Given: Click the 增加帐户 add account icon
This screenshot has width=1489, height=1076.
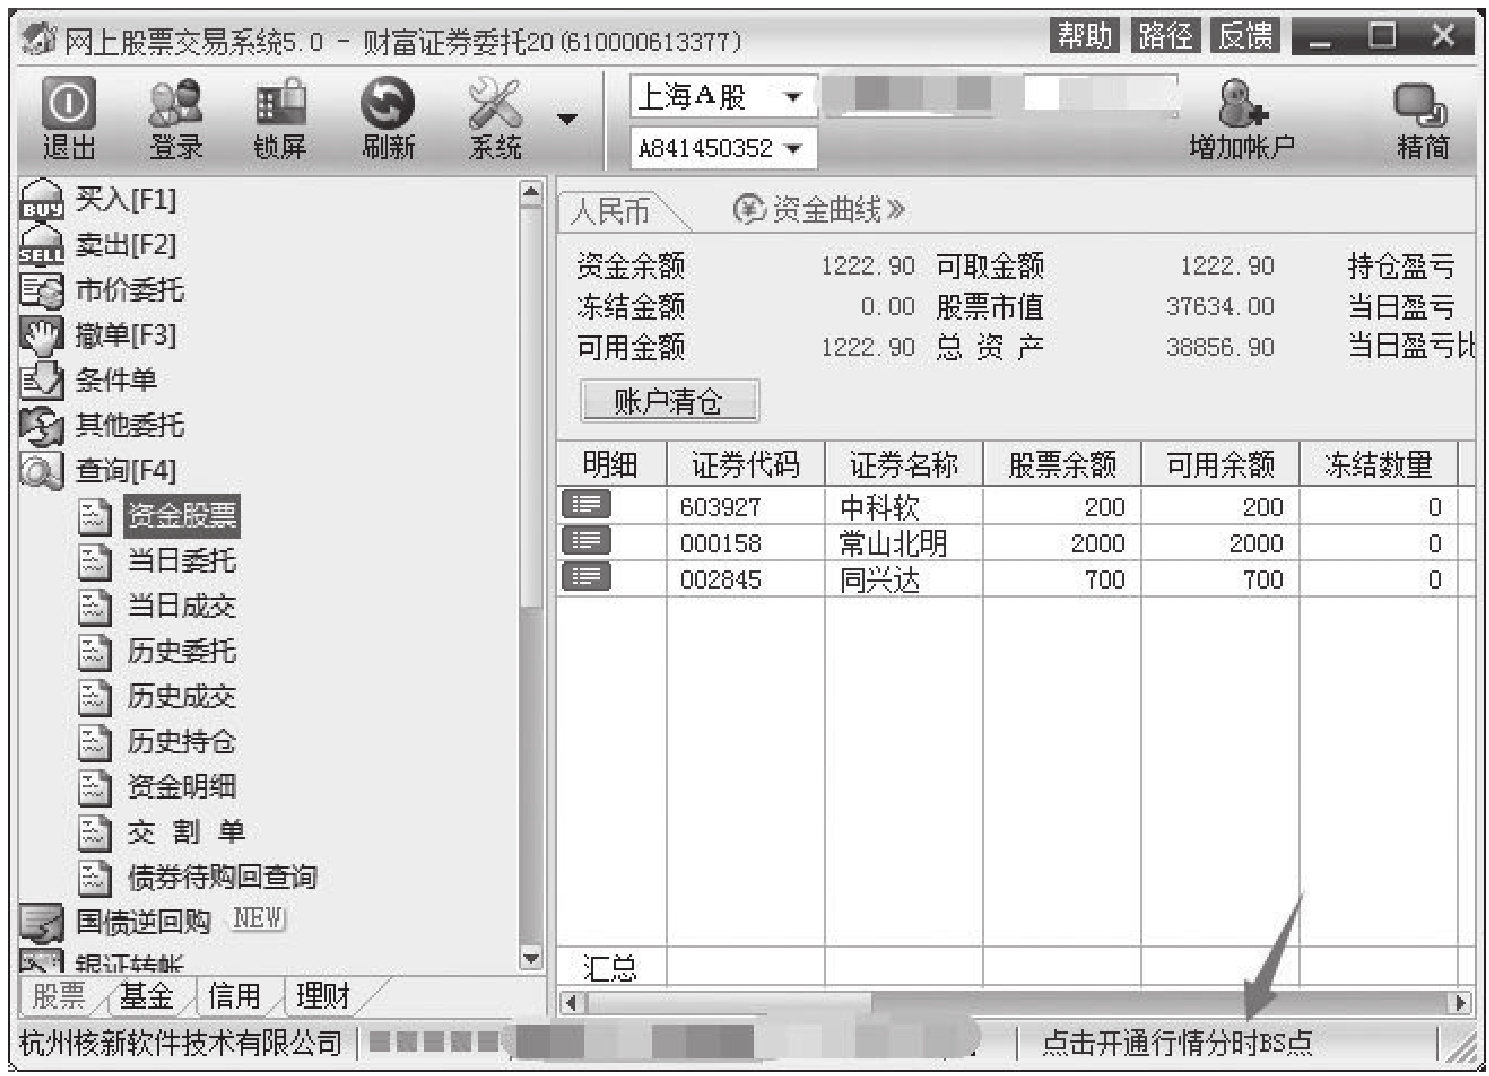Looking at the screenshot, I should [1242, 119].
